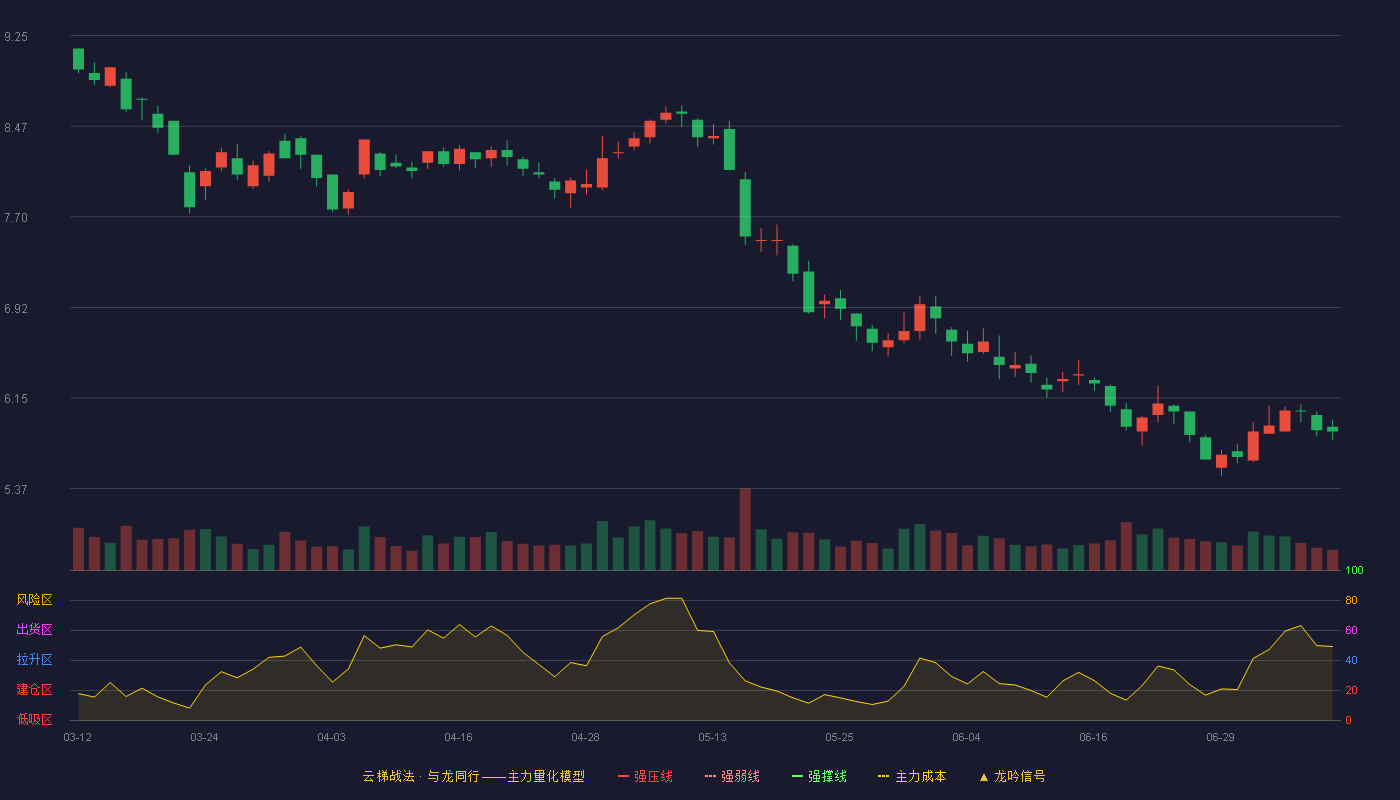Screen dimensions: 1400x800
Task: Click the 出货区 zone label
Action: [x=34, y=630]
